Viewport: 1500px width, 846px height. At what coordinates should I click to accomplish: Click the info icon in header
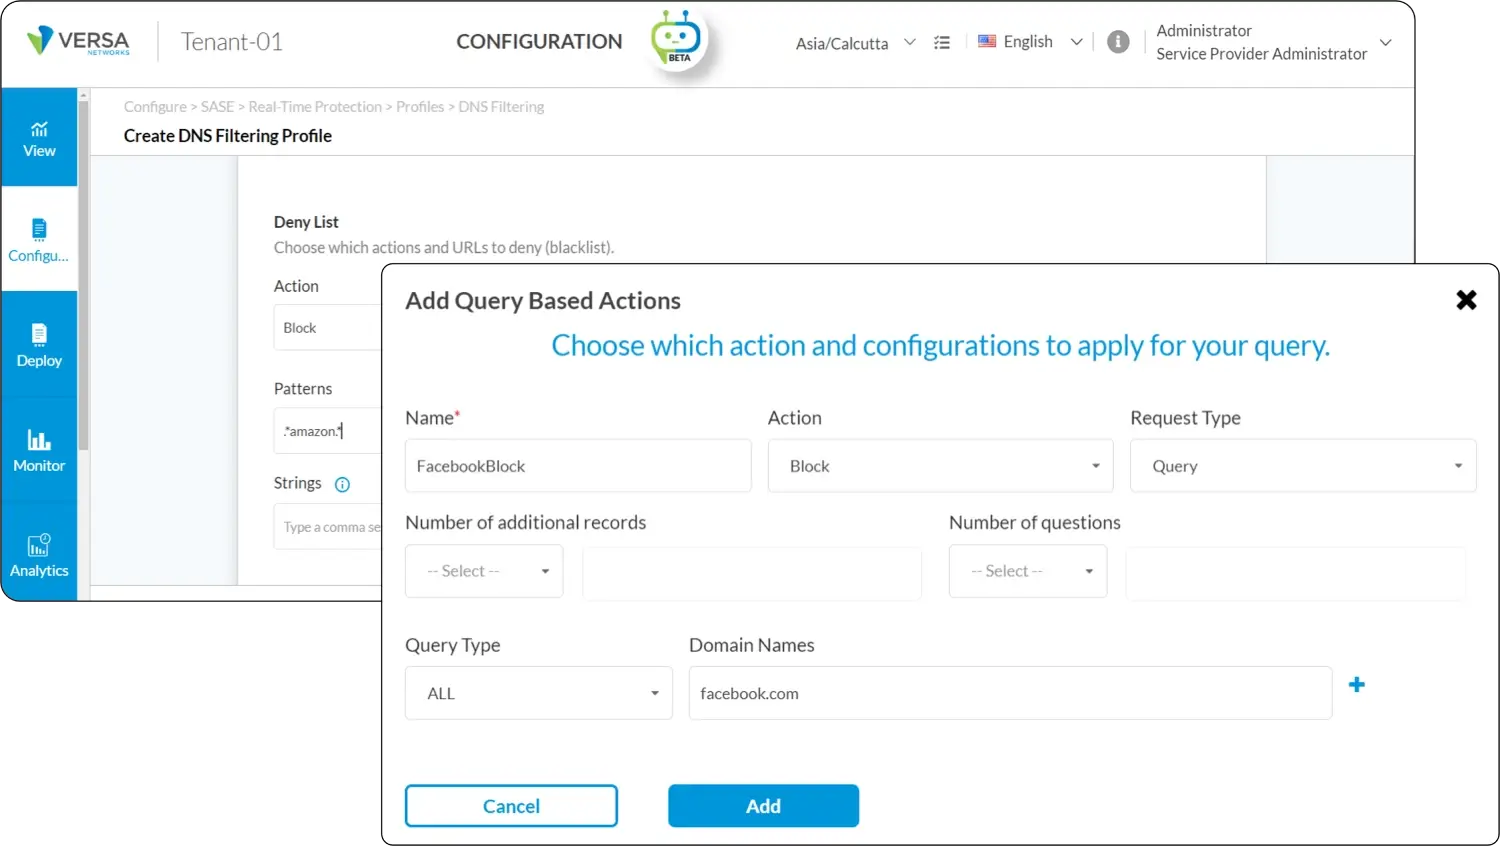1118,42
